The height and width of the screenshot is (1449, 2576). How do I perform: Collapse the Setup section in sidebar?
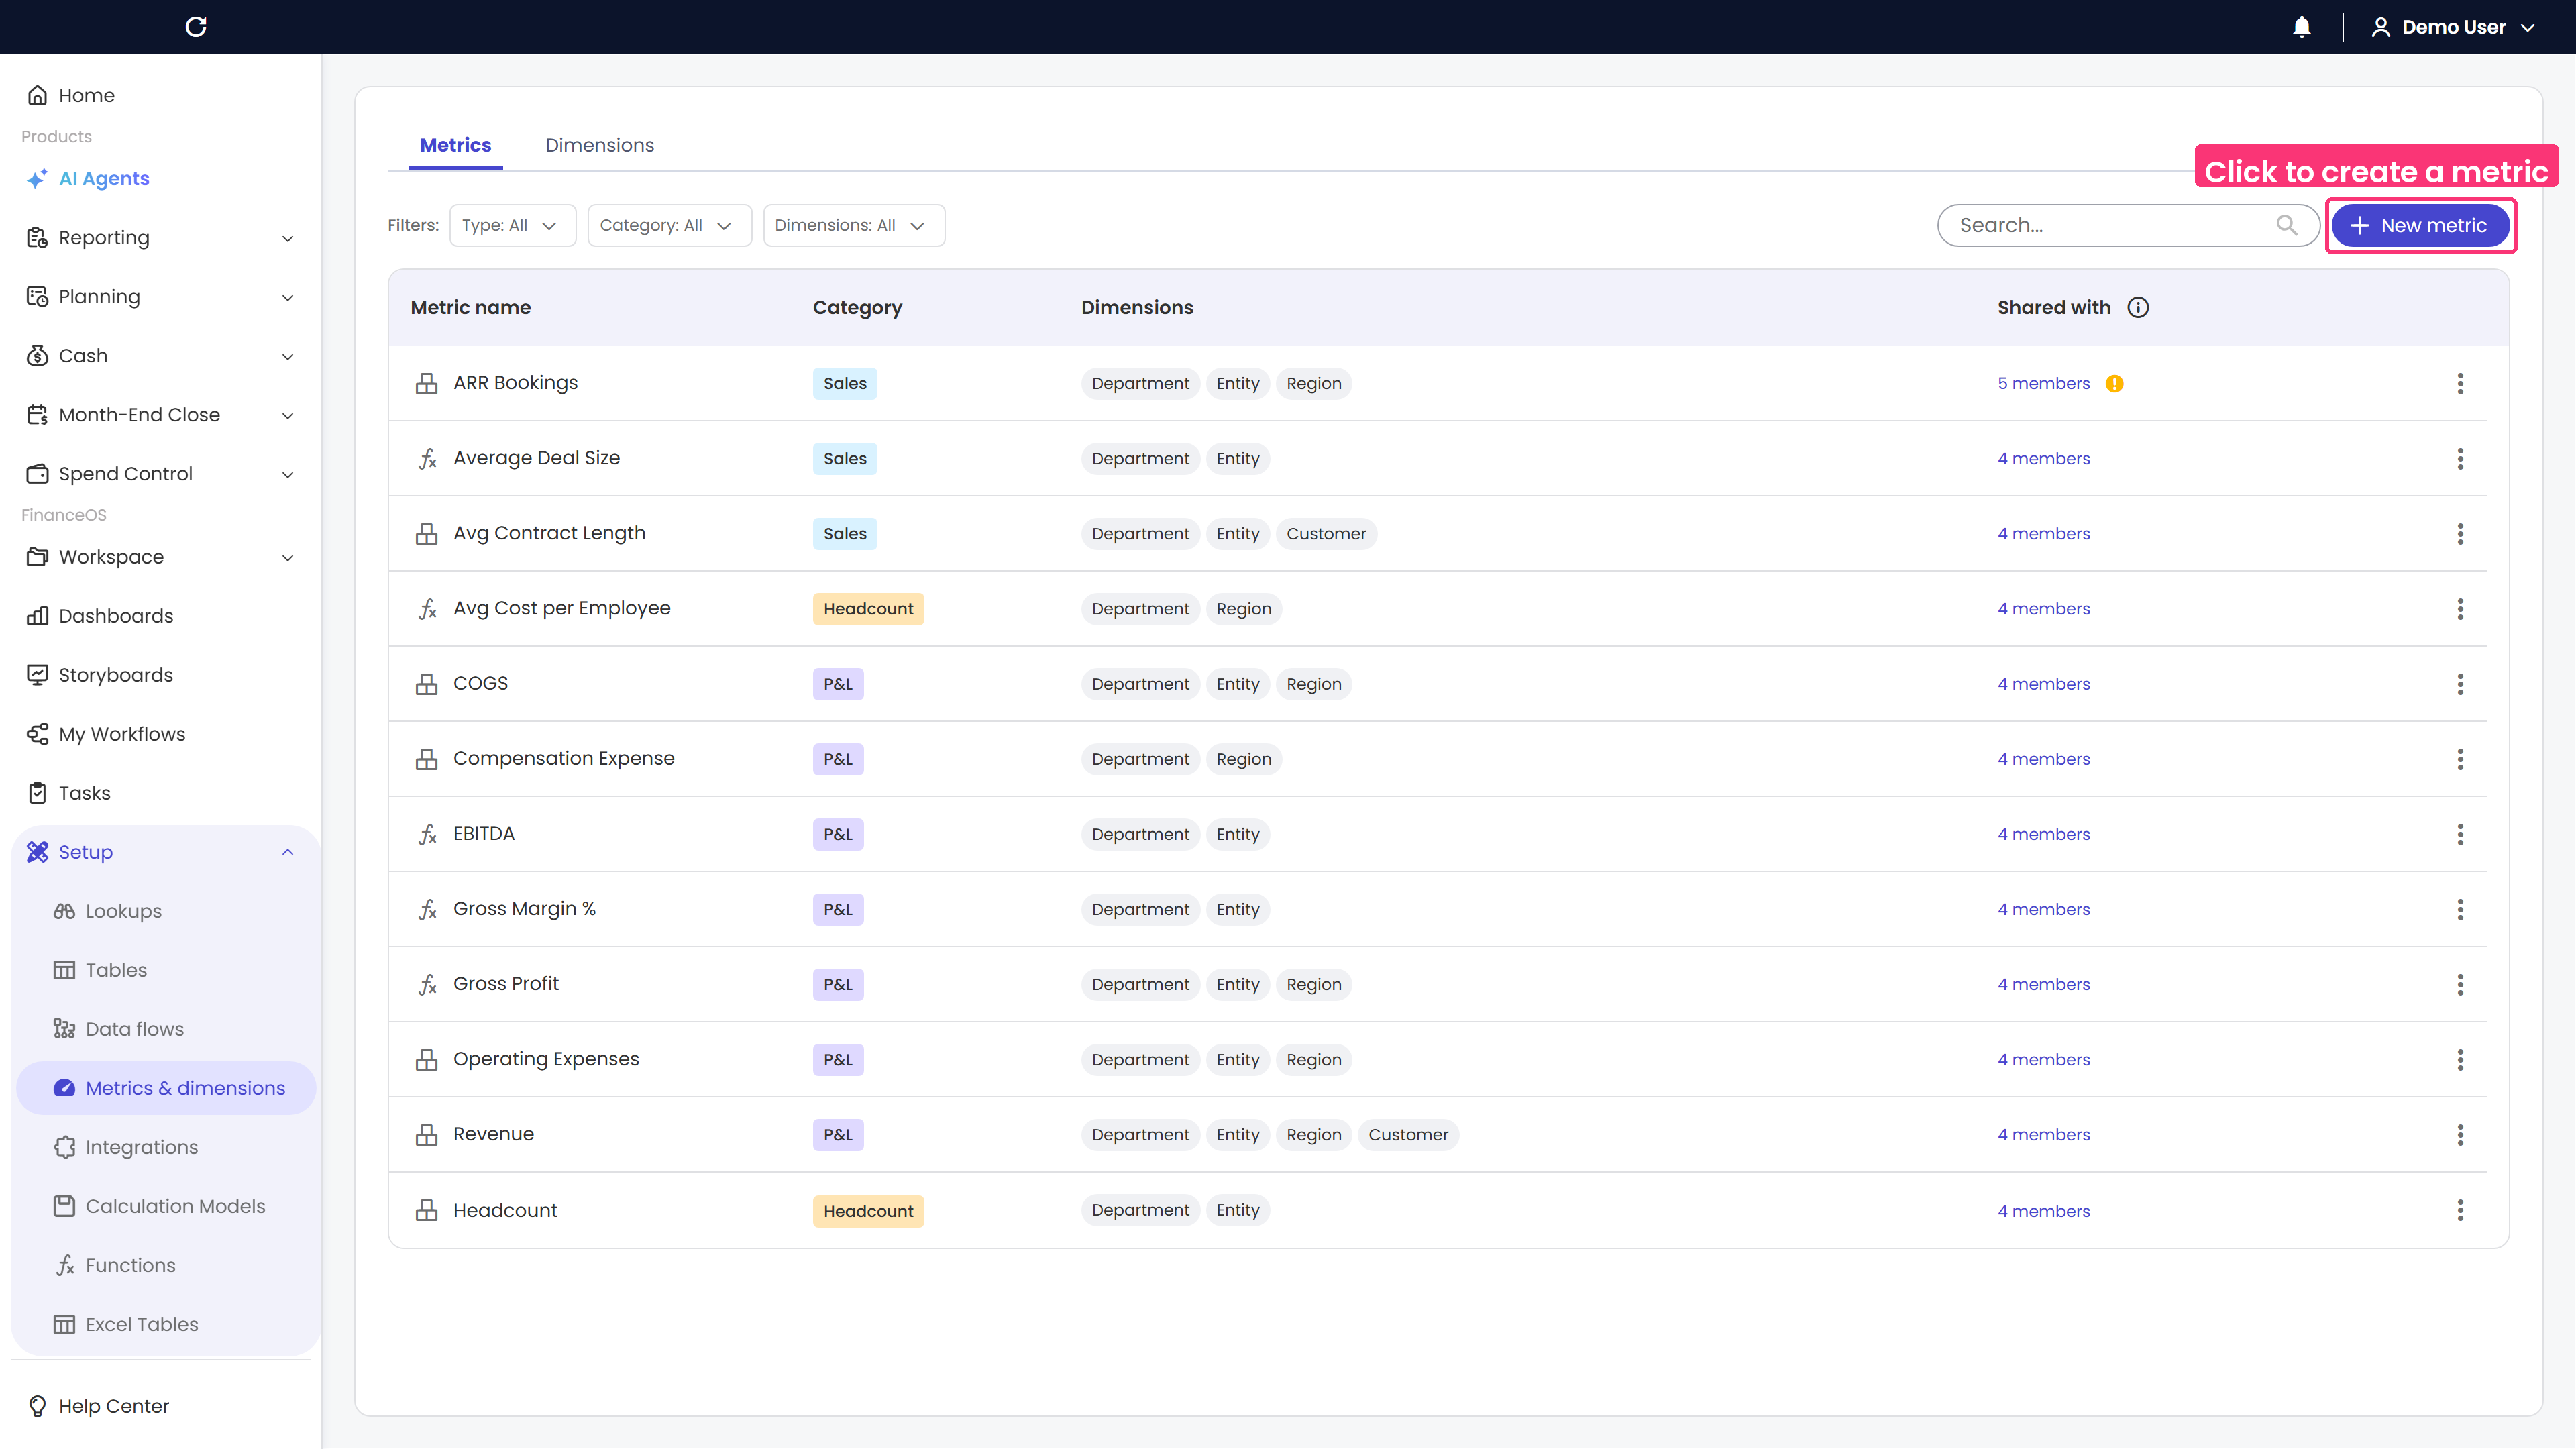click(x=288, y=852)
